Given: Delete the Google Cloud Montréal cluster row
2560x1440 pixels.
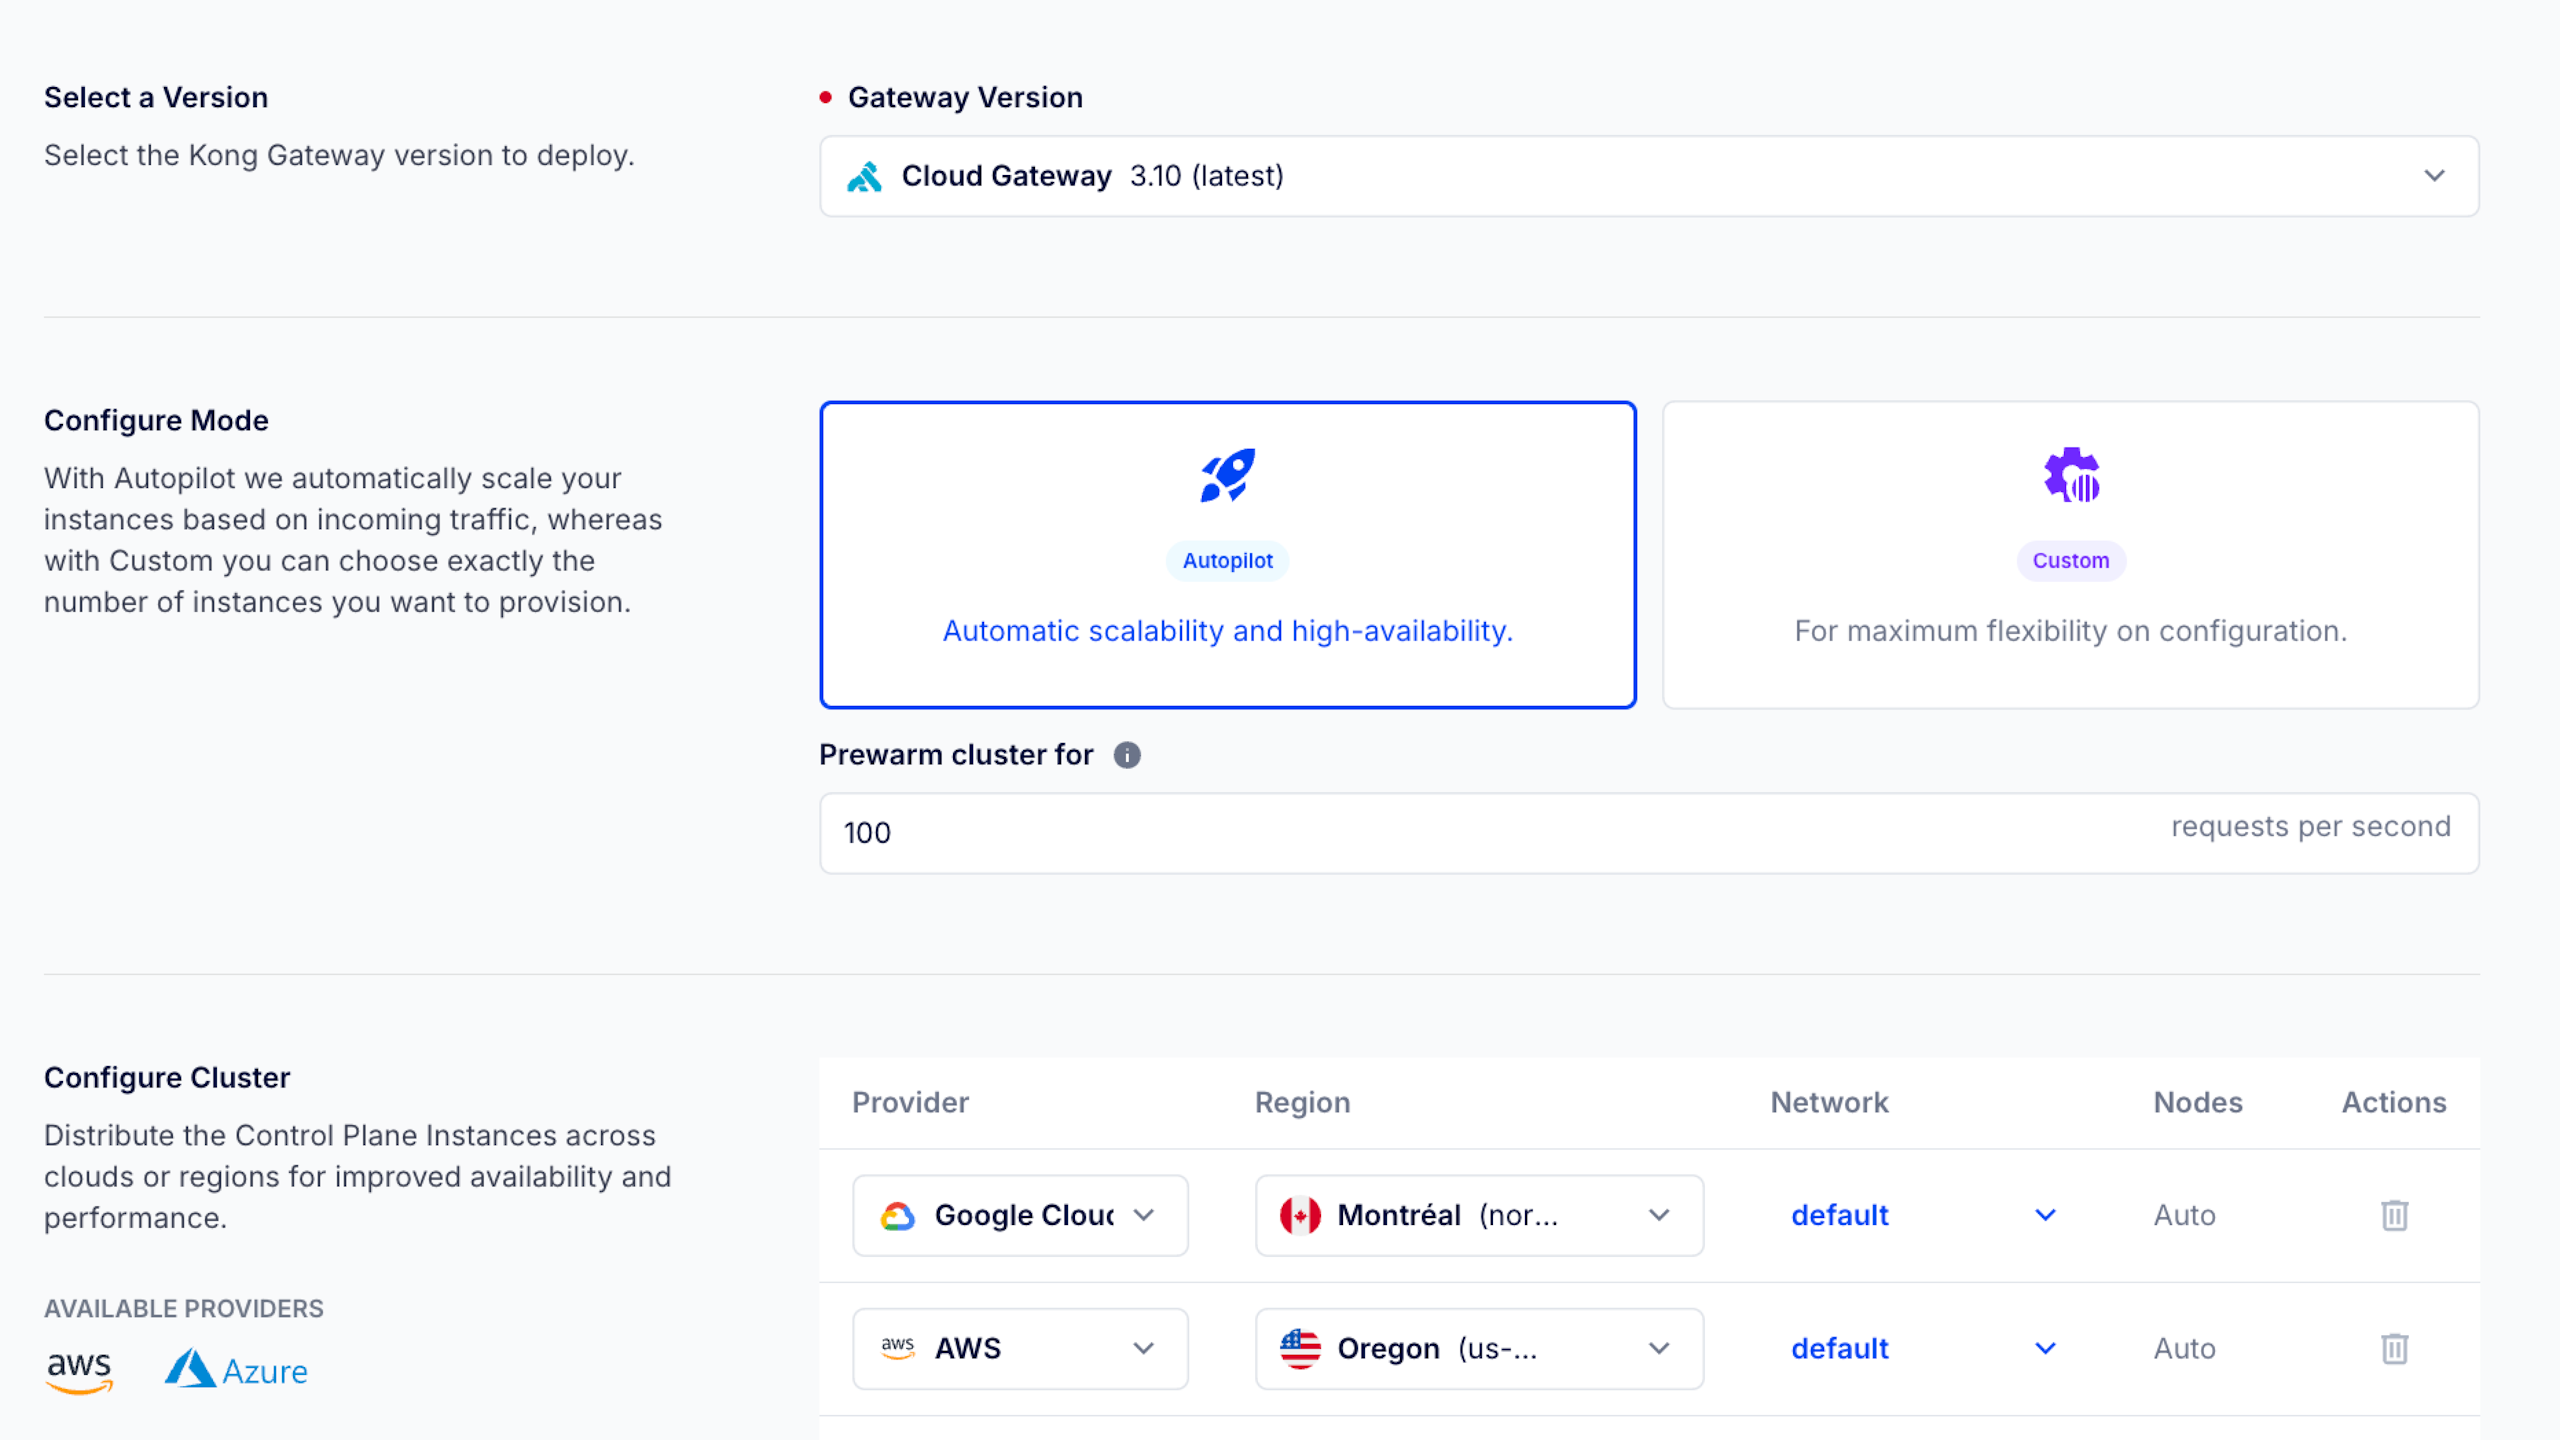Looking at the screenshot, I should pos(2394,1215).
